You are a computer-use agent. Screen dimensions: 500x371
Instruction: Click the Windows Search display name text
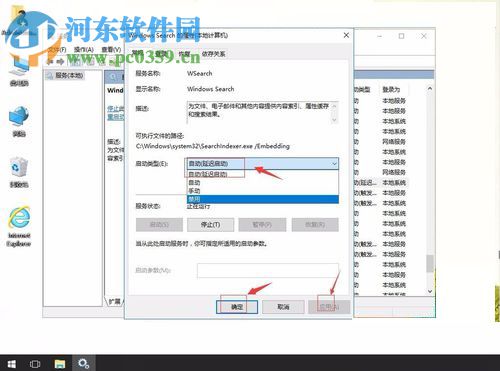(x=210, y=89)
